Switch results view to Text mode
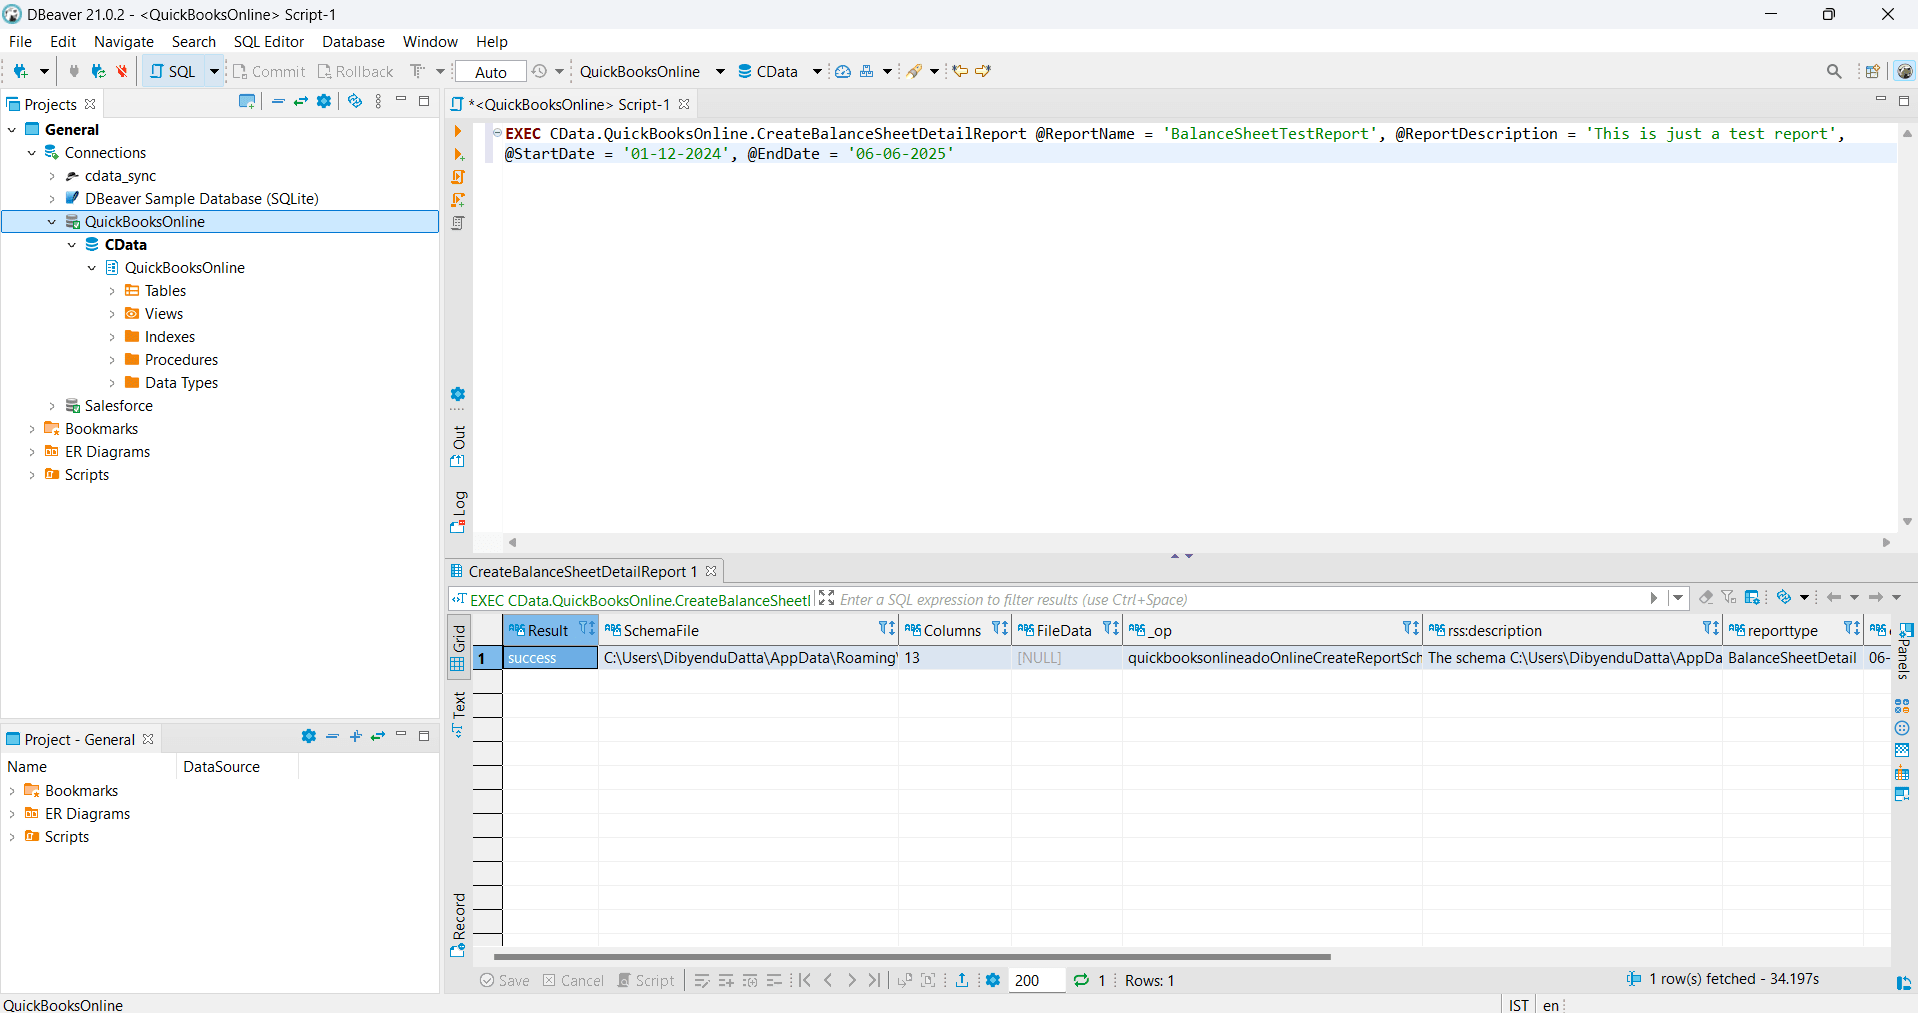Image resolution: width=1918 pixels, height=1013 pixels. (x=458, y=714)
